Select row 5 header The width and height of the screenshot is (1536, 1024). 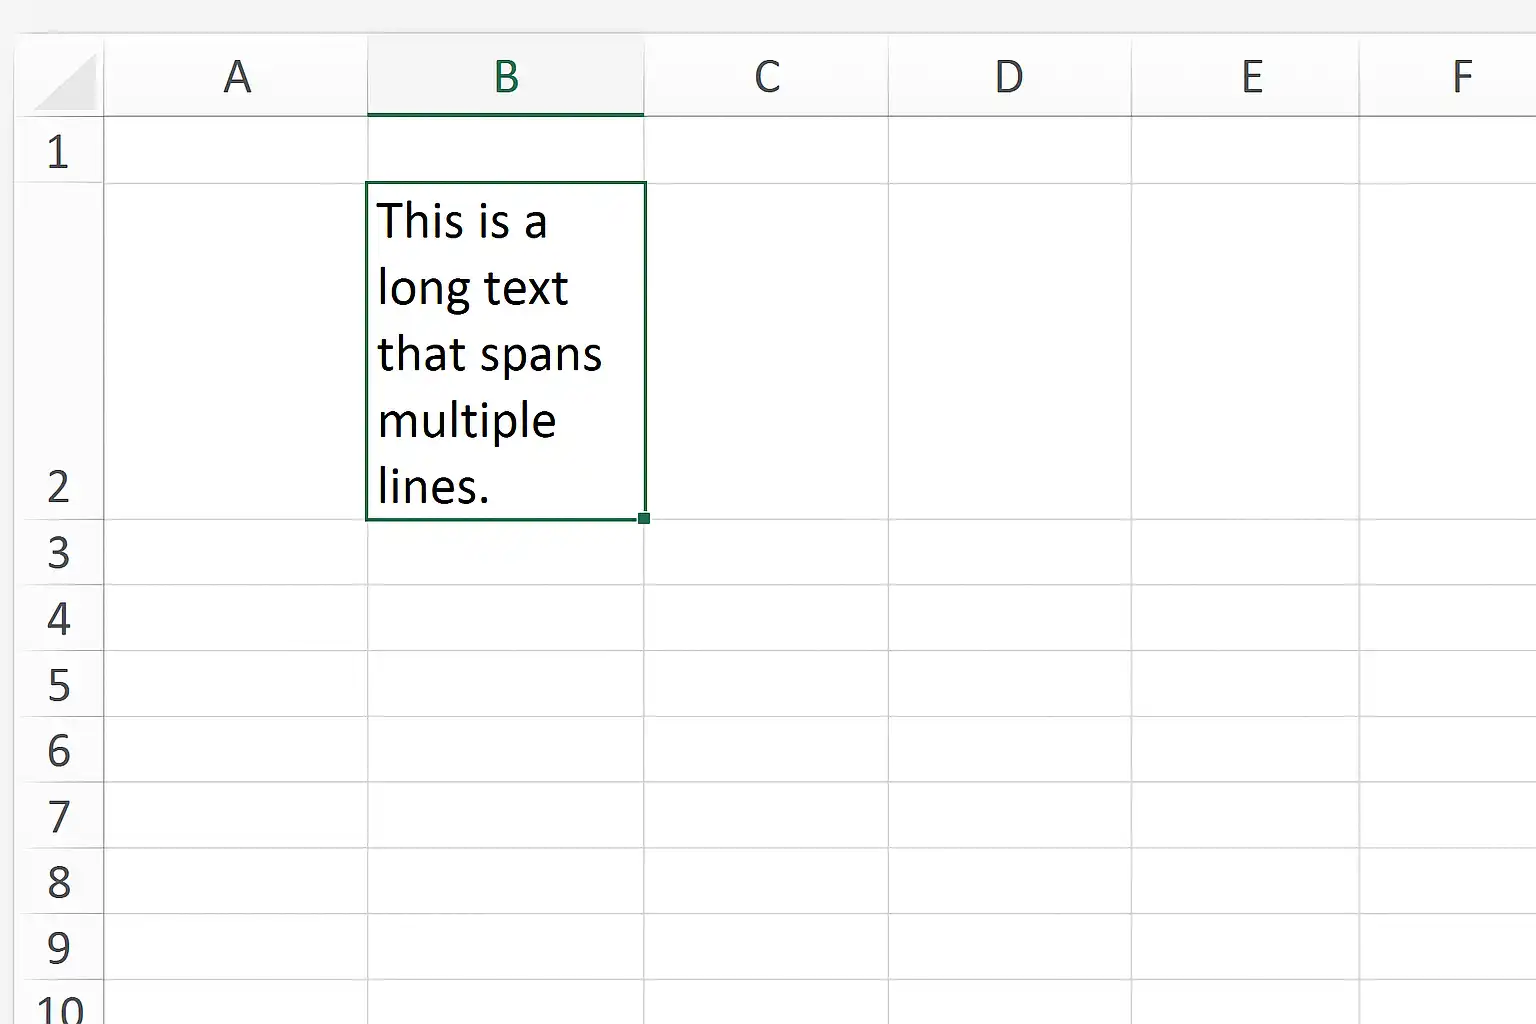pyautogui.click(x=59, y=684)
